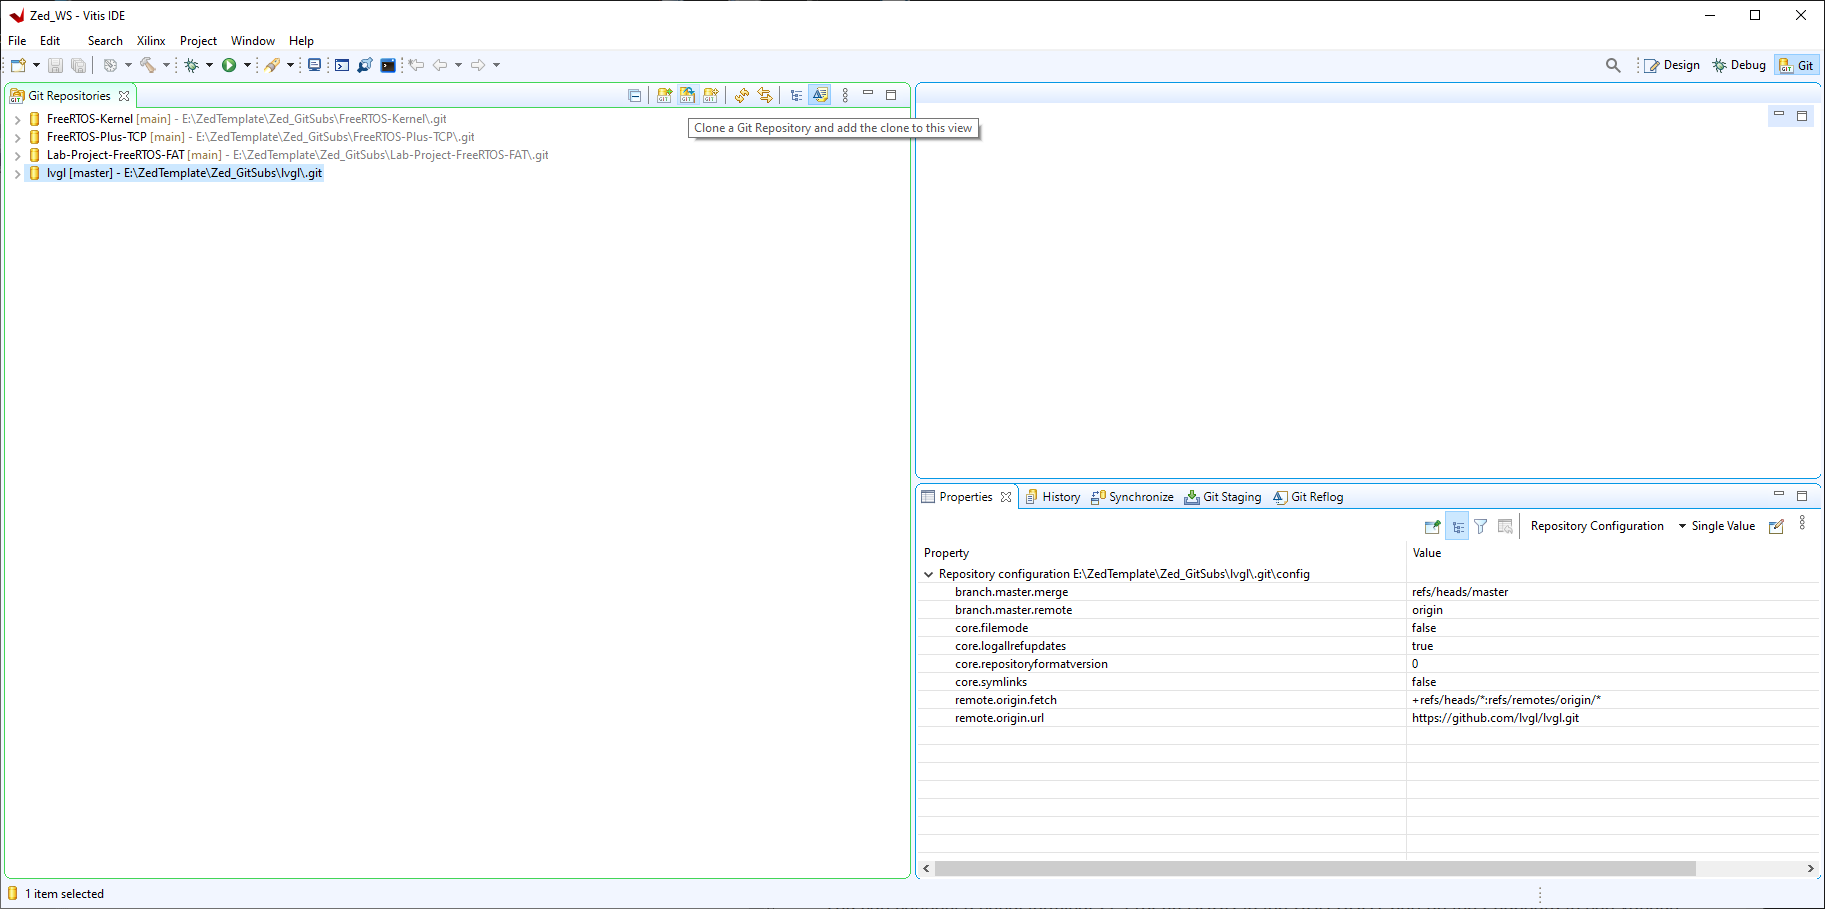1825x909 pixels.
Task: Click the build configuration clock icon
Action: [x=110, y=65]
